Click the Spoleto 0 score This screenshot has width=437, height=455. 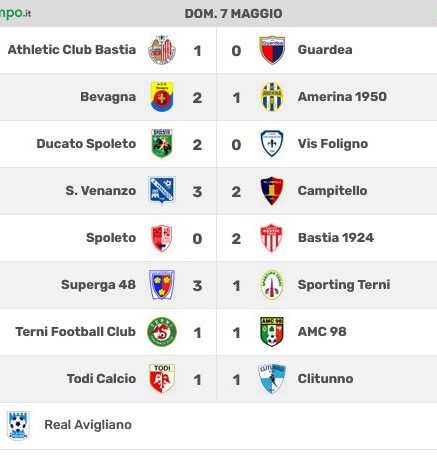[197, 239]
